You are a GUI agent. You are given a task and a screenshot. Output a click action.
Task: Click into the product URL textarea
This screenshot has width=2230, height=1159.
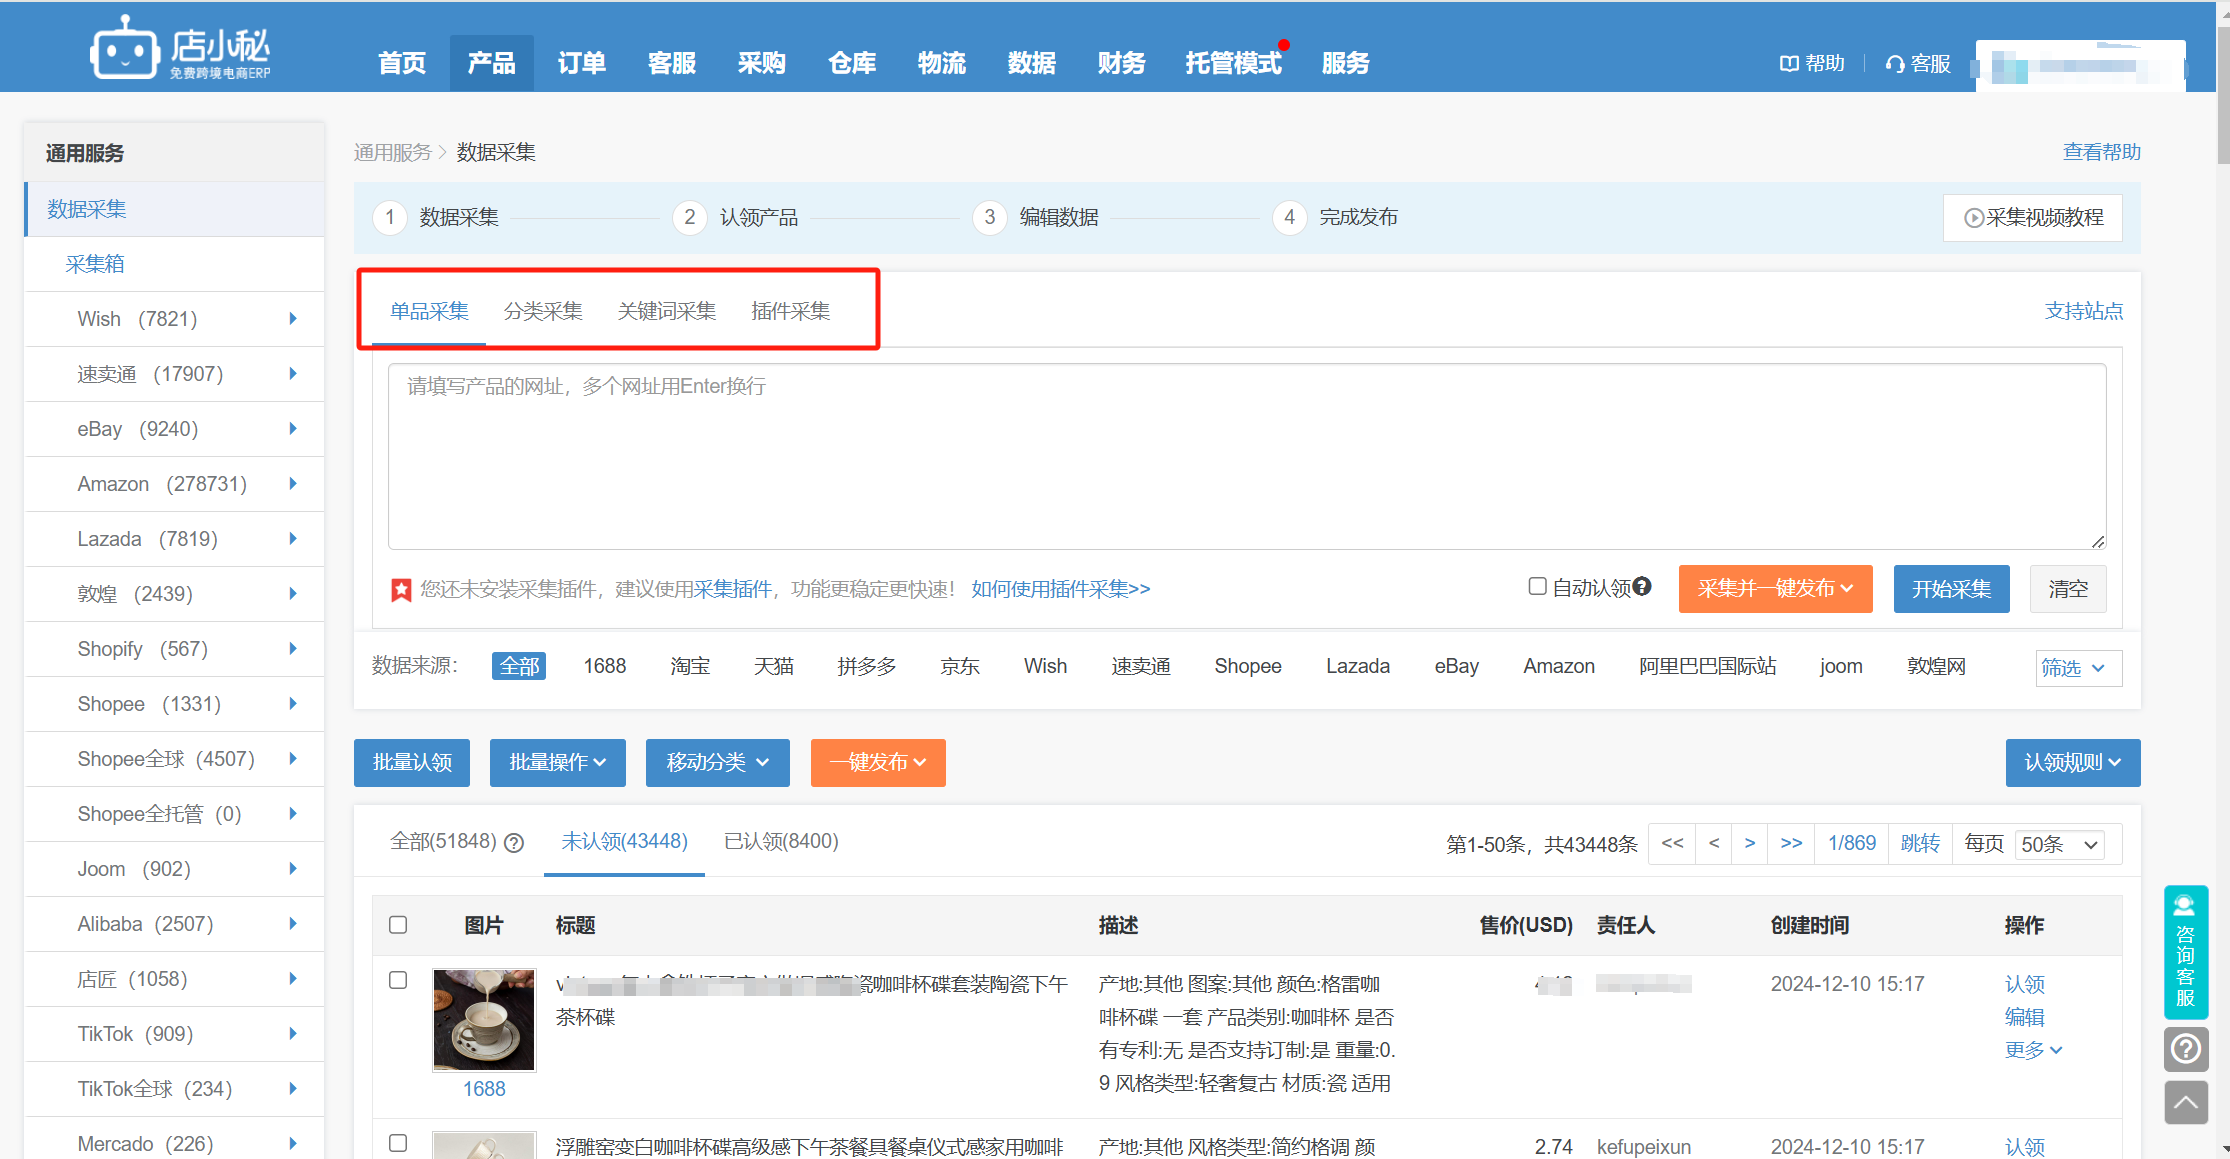coord(1247,456)
